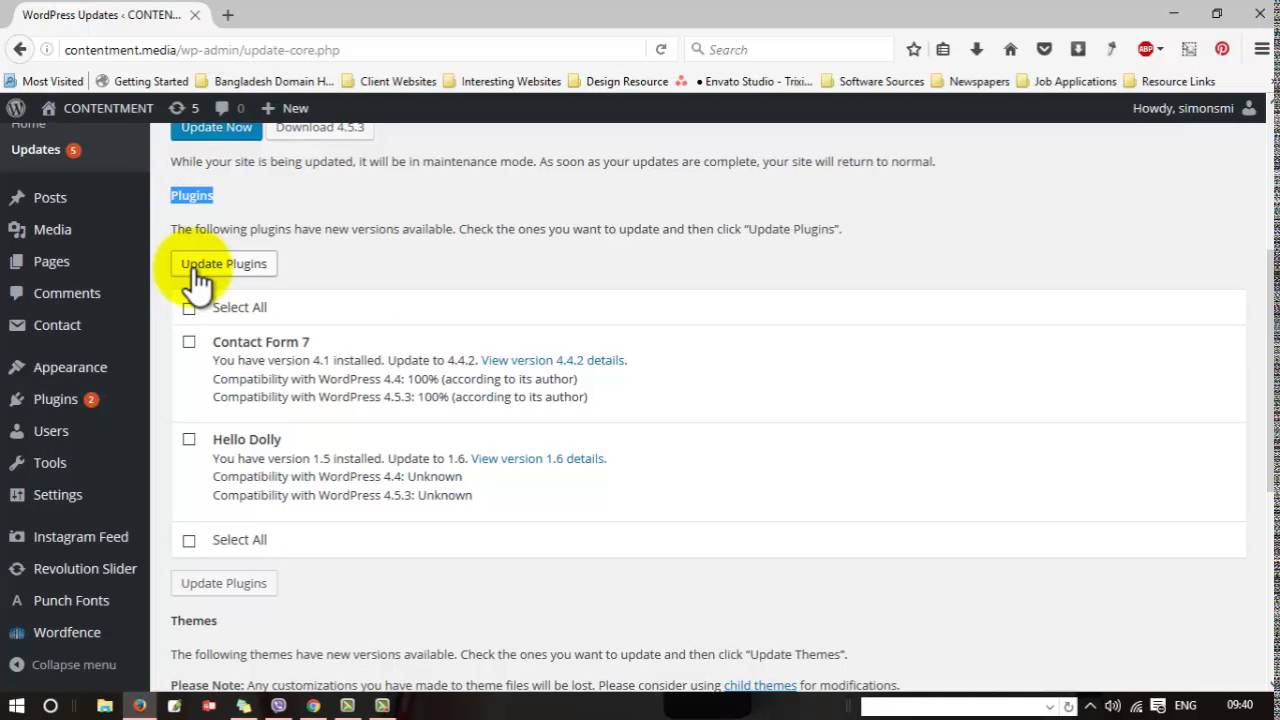This screenshot has width=1280, height=720.
Task: Open the Pinterest extension icon
Action: click(x=1222, y=49)
